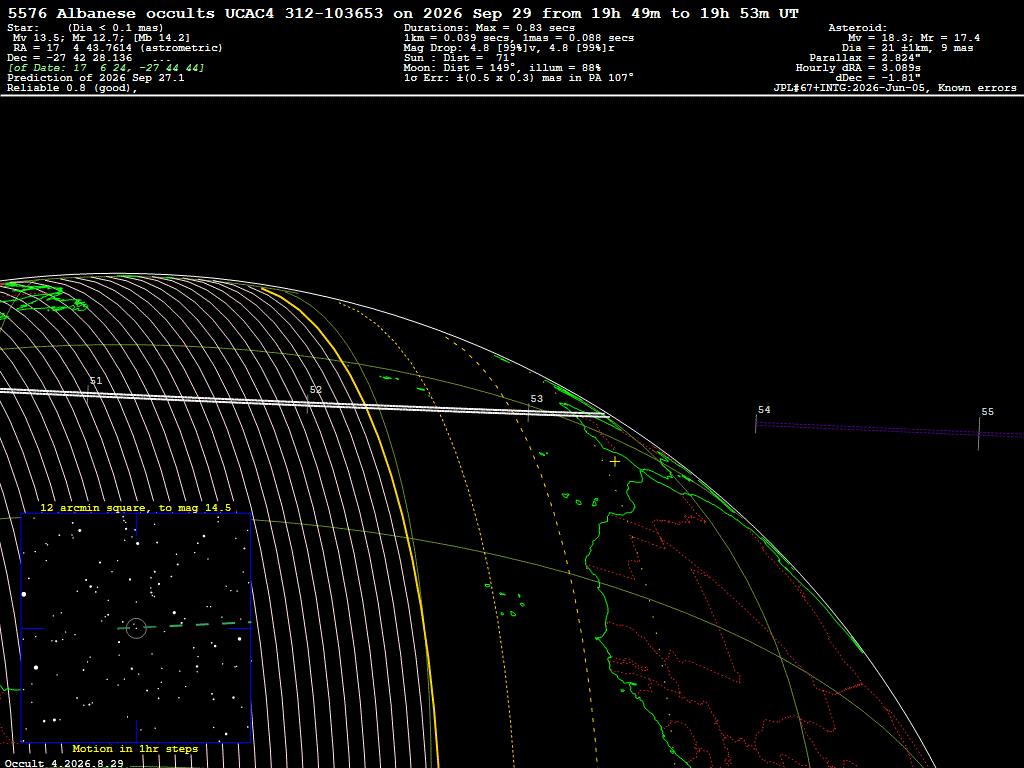Click the 52 minute time marker

pos(316,390)
